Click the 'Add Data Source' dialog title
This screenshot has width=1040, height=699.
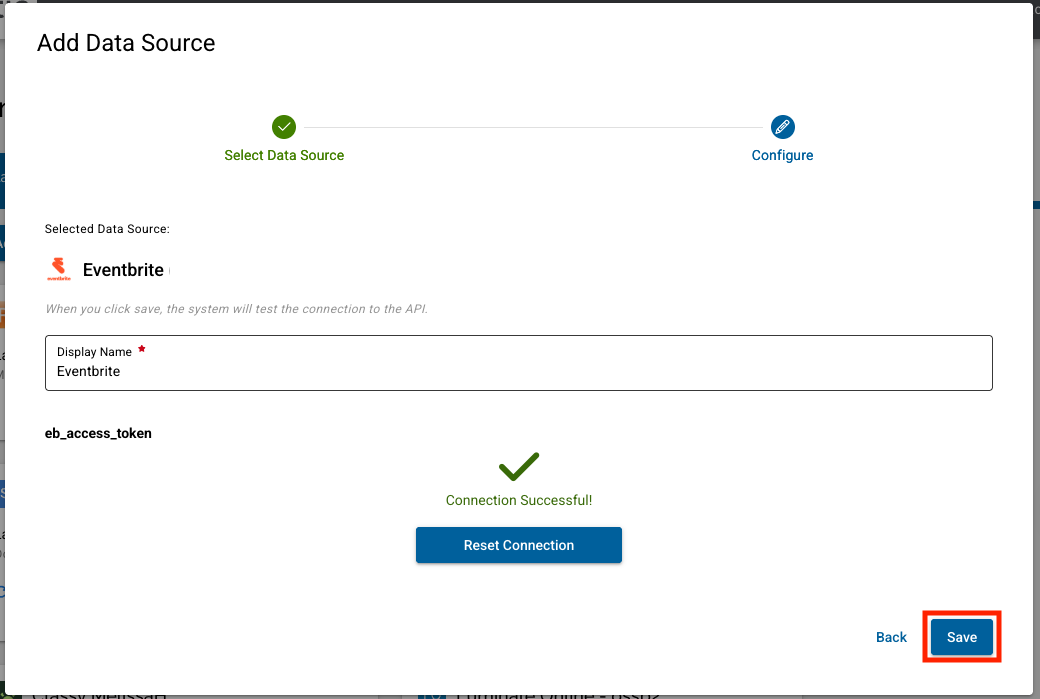point(126,42)
